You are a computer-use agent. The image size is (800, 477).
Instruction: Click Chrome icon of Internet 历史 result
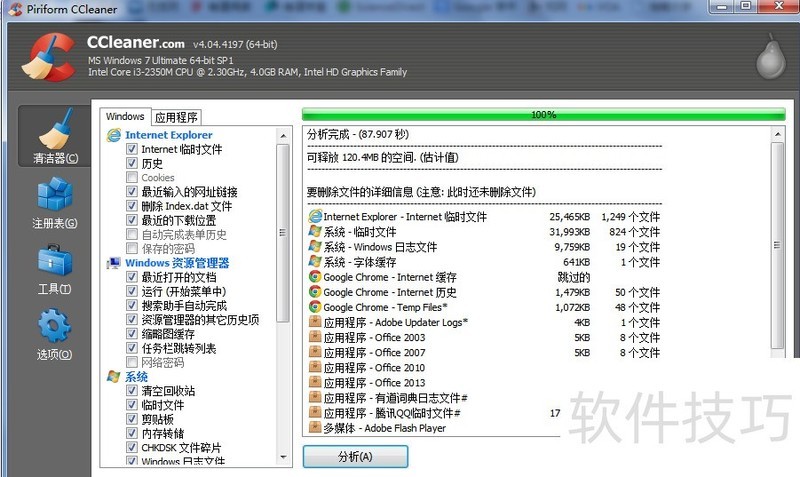(x=315, y=292)
